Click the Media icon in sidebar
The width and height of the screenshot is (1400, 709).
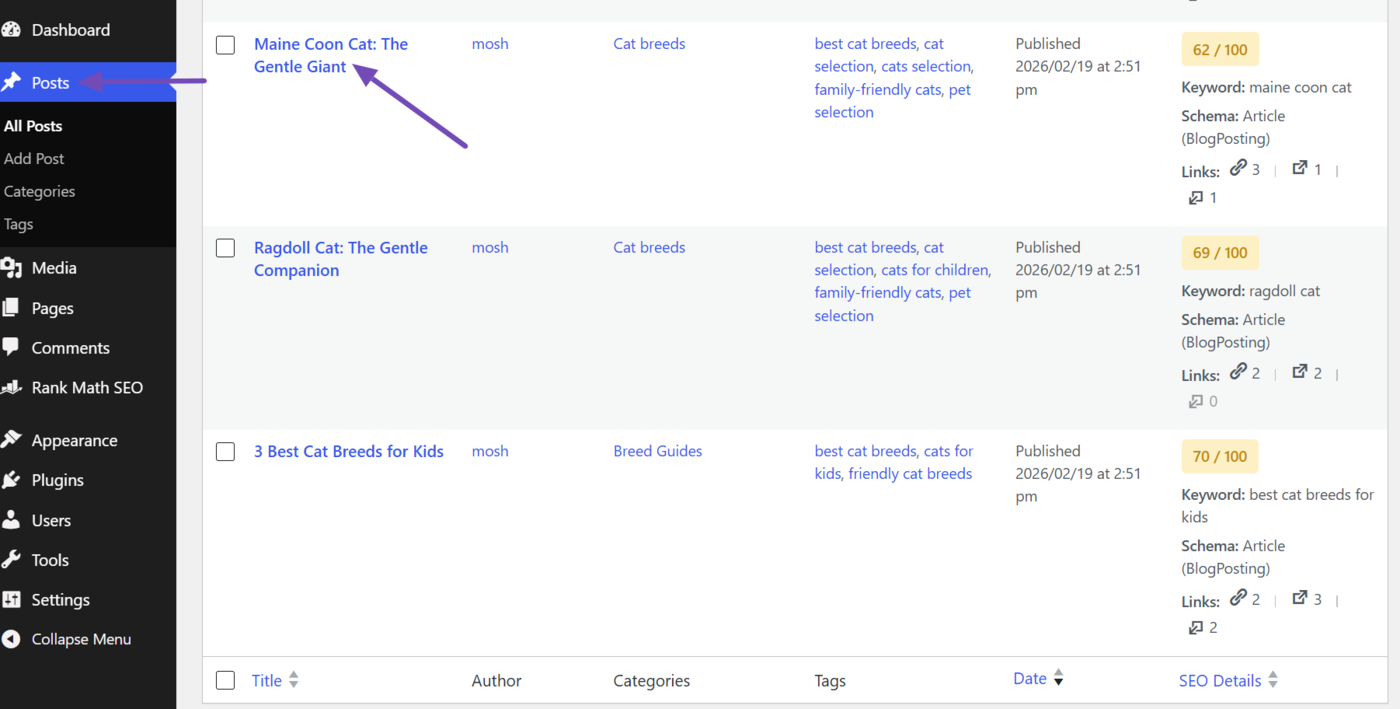tap(11, 268)
